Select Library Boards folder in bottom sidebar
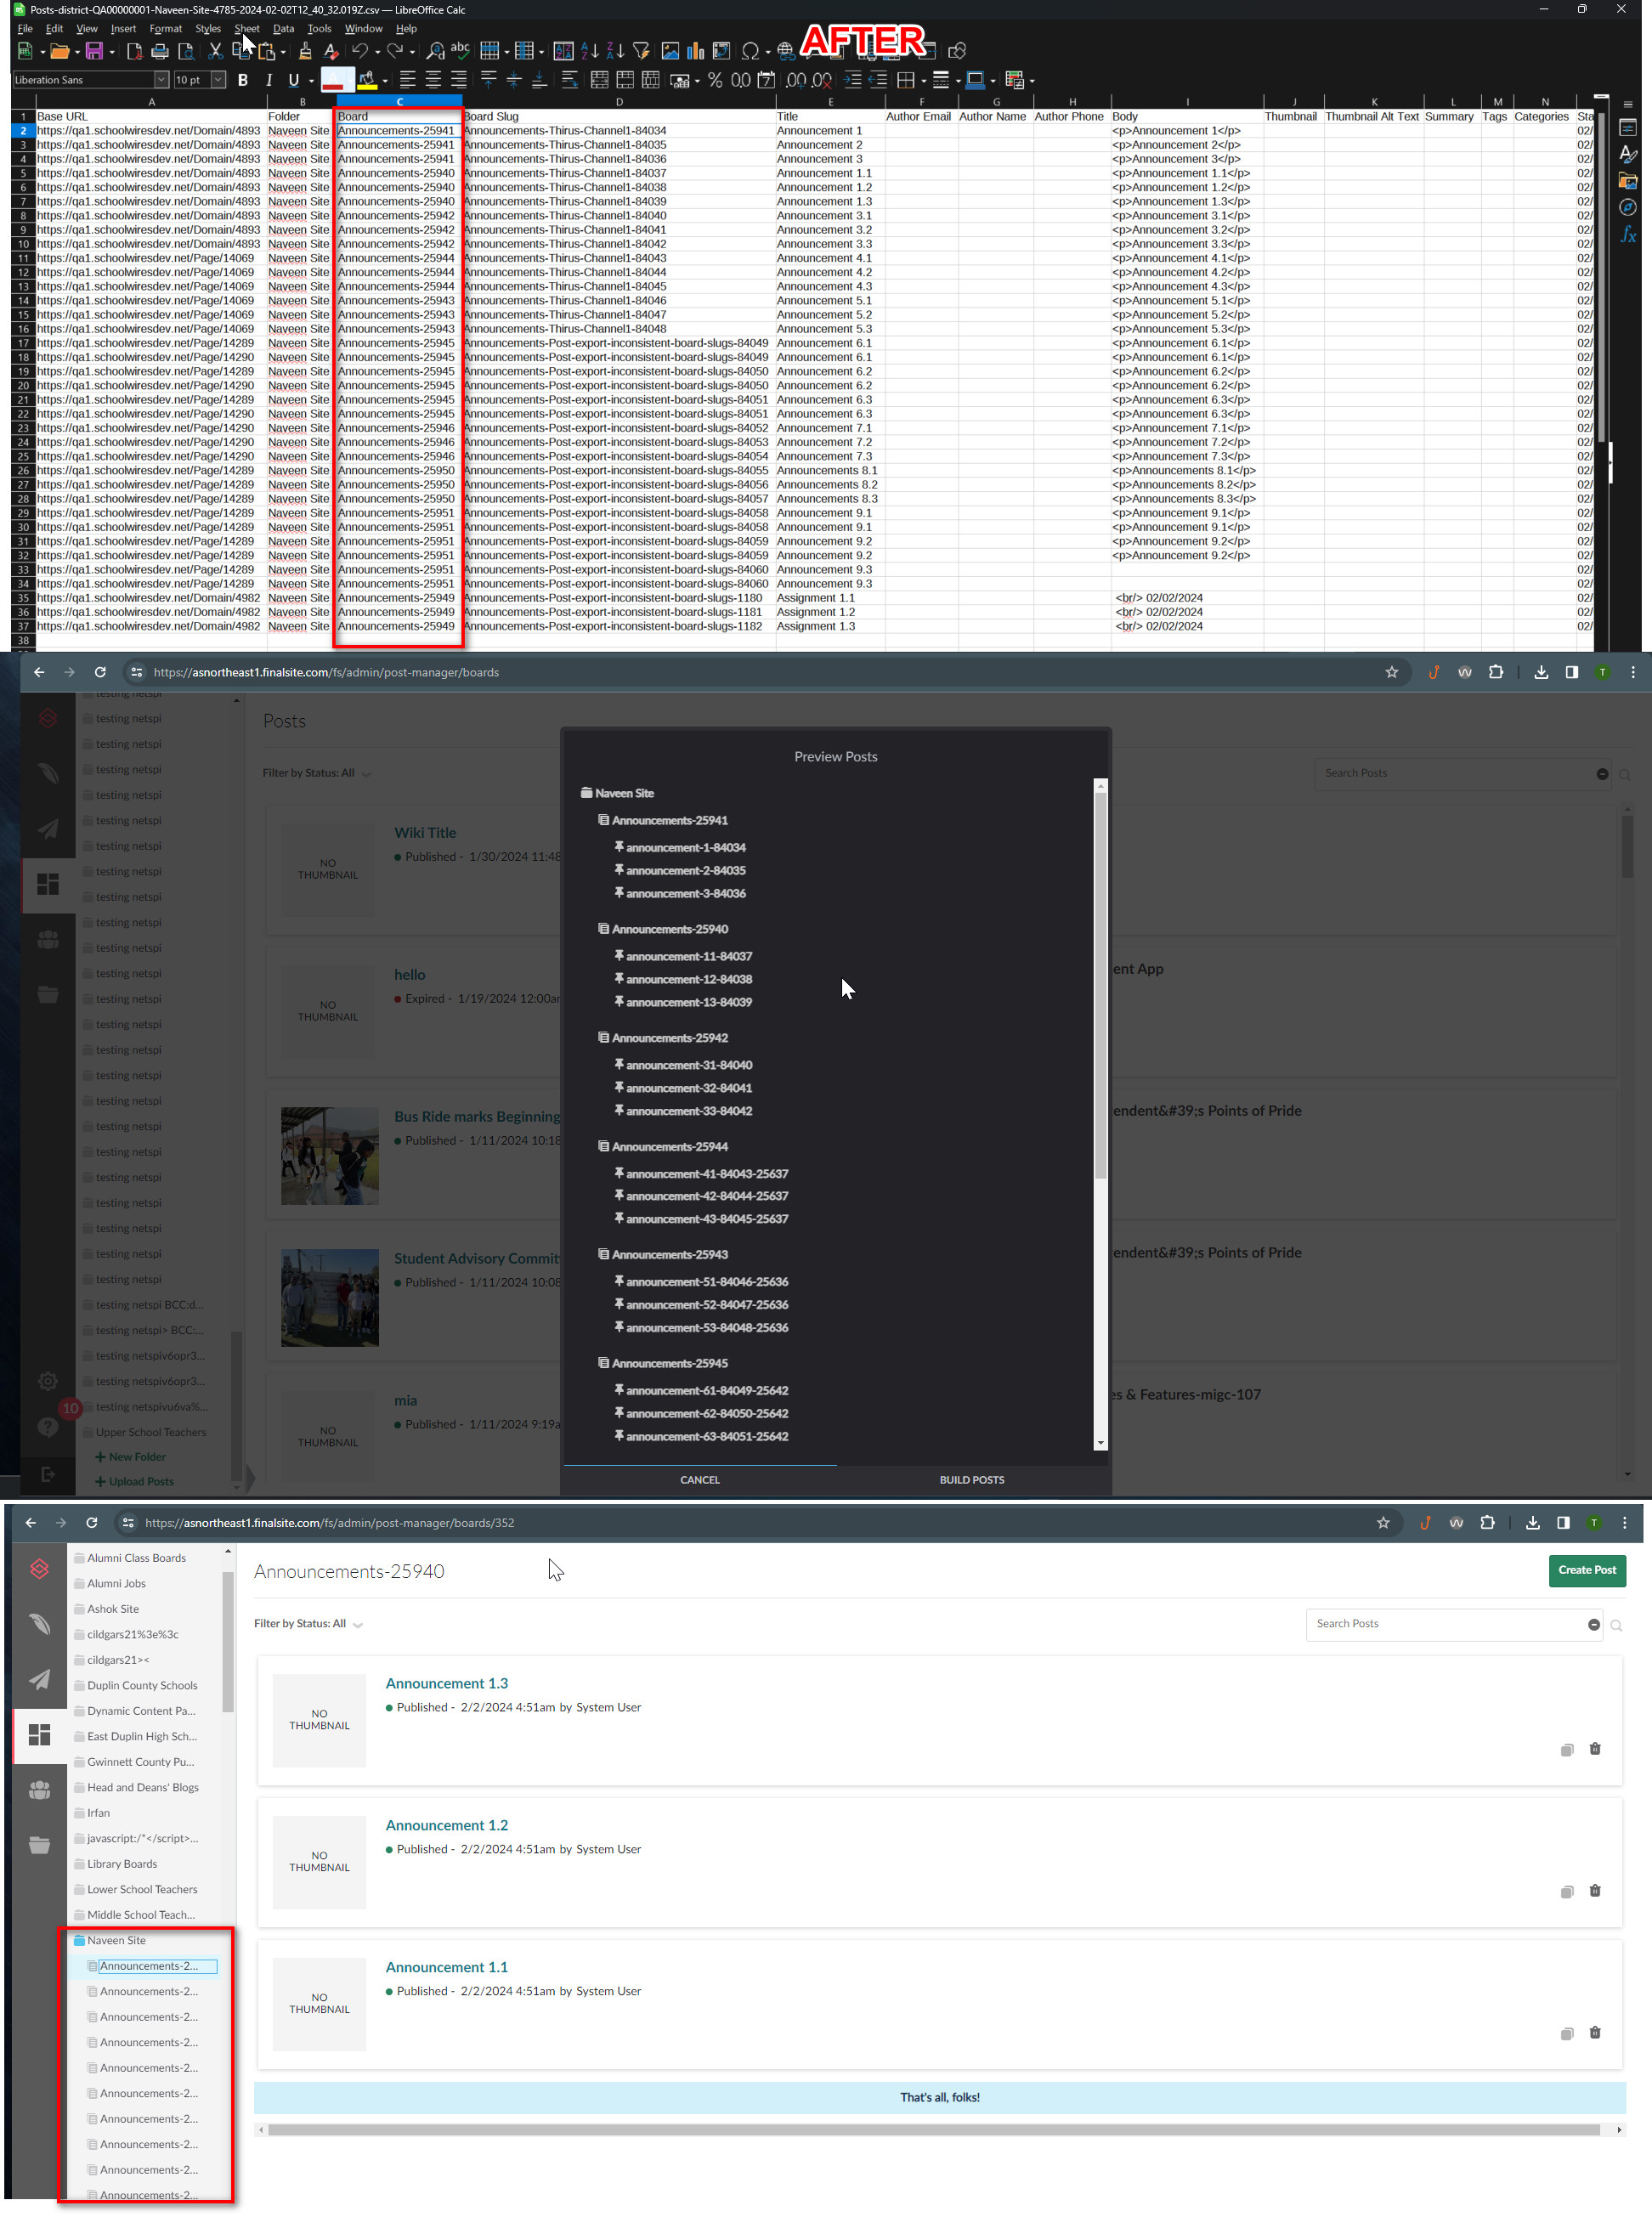The height and width of the screenshot is (2217, 1652). (x=122, y=1864)
